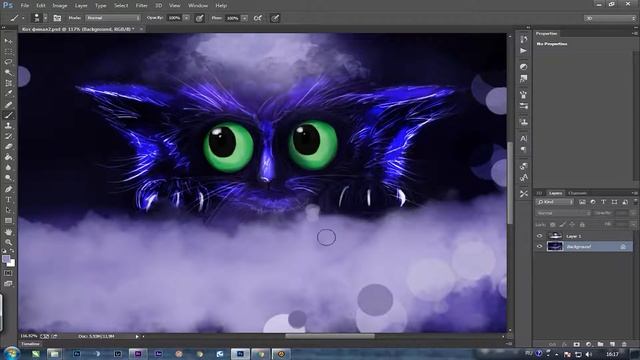The width and height of the screenshot is (640, 360).
Task: Select the Rectangular Marquee tool
Action: (x=8, y=52)
